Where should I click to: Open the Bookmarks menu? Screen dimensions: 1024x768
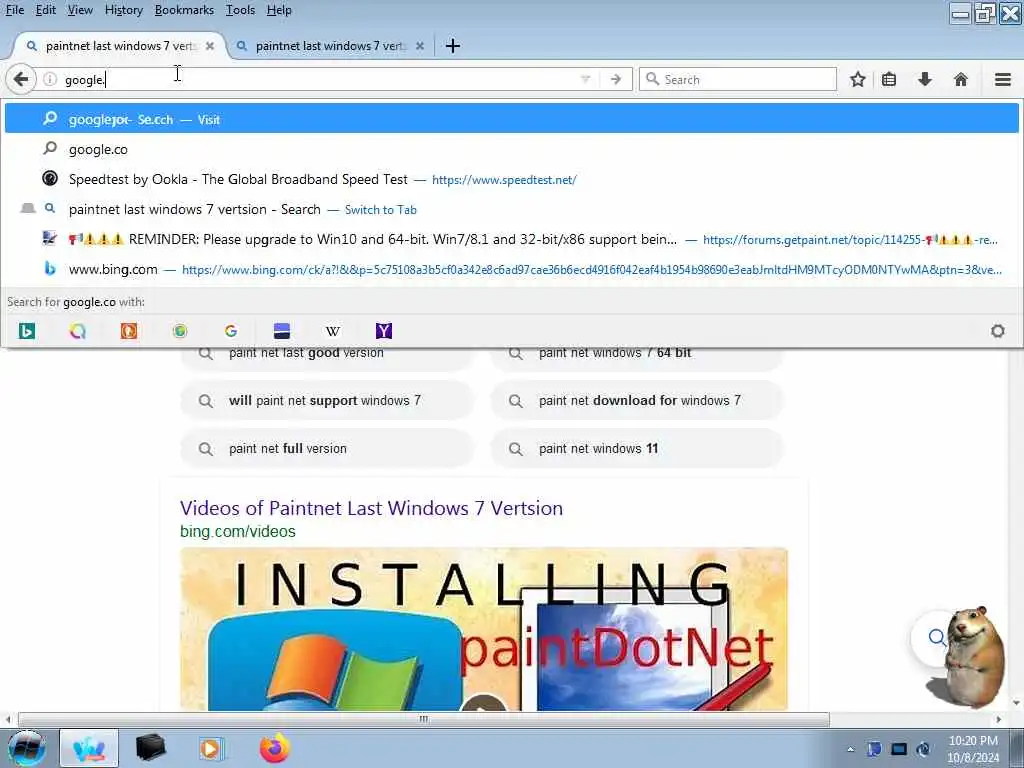pos(184,10)
